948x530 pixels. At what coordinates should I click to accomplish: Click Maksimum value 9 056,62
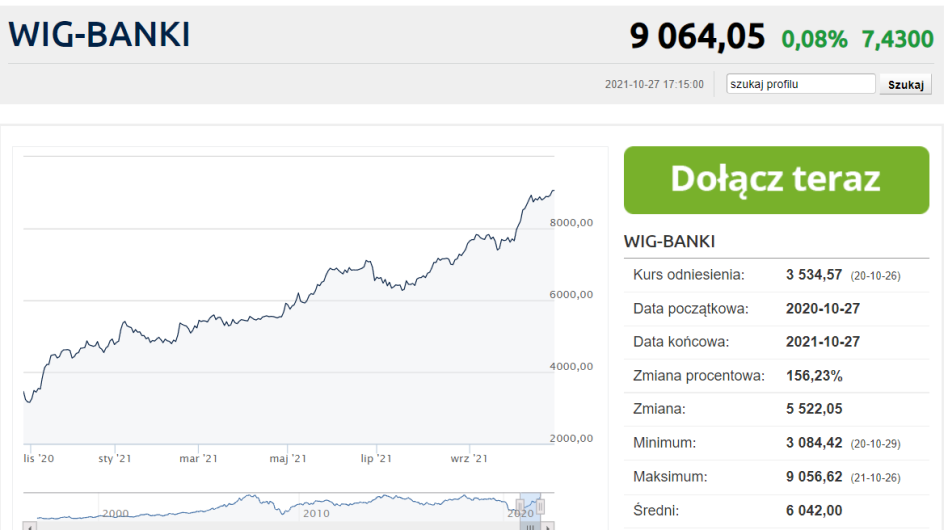click(814, 477)
